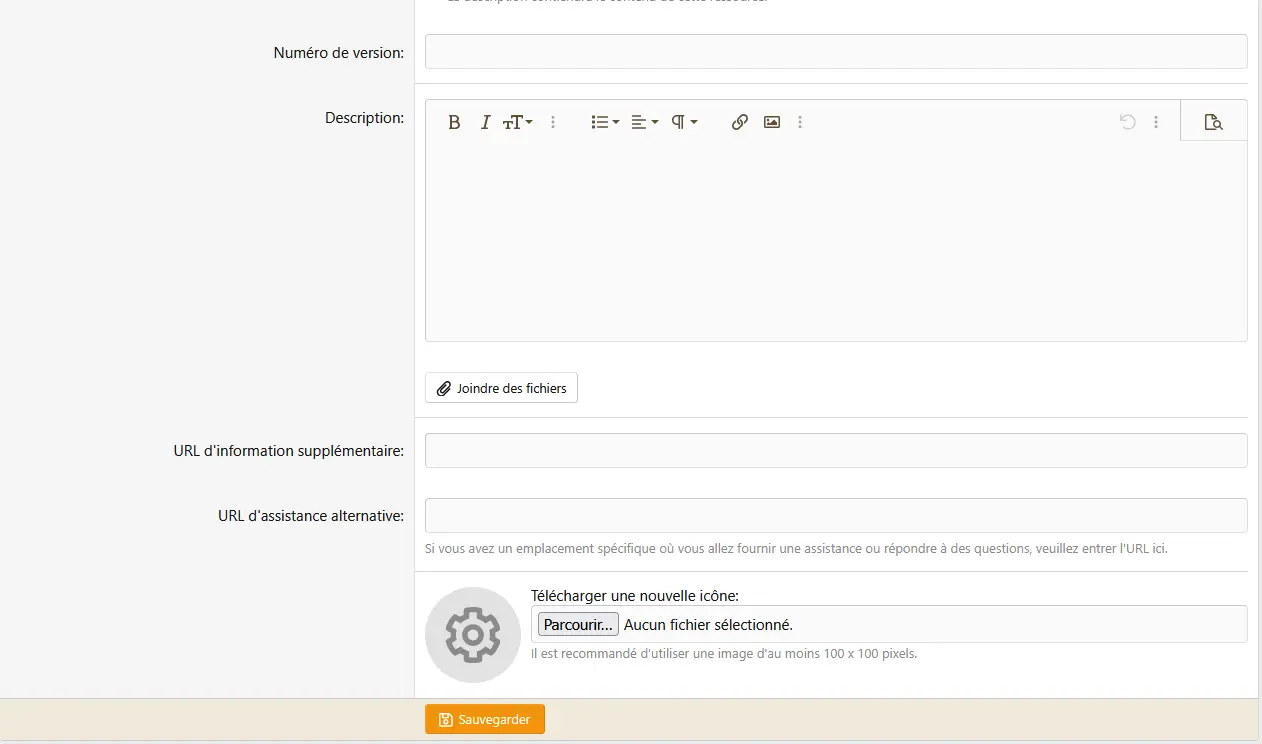Open more insert options after image icon

click(x=800, y=122)
